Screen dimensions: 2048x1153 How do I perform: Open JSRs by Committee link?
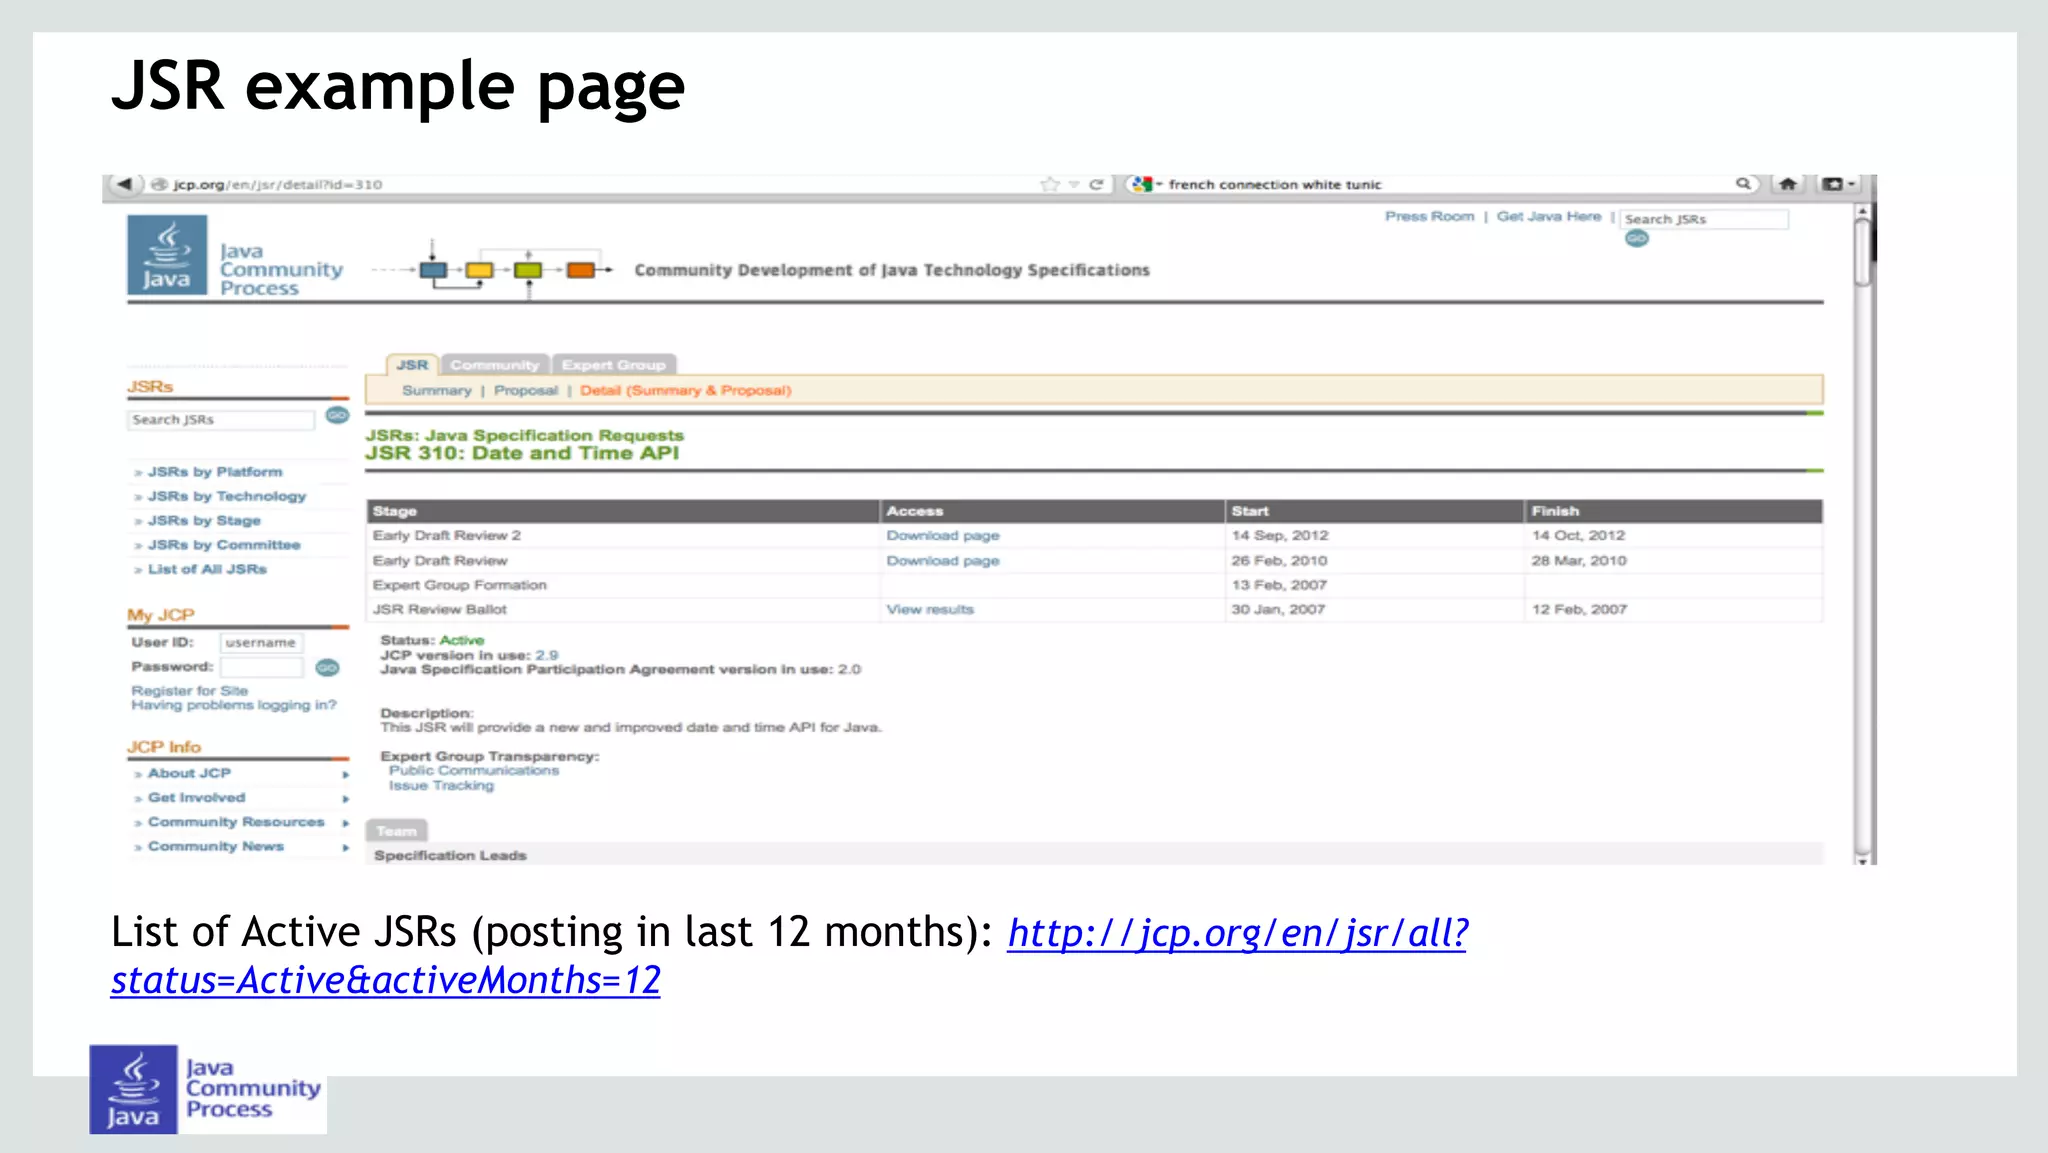[x=224, y=544]
